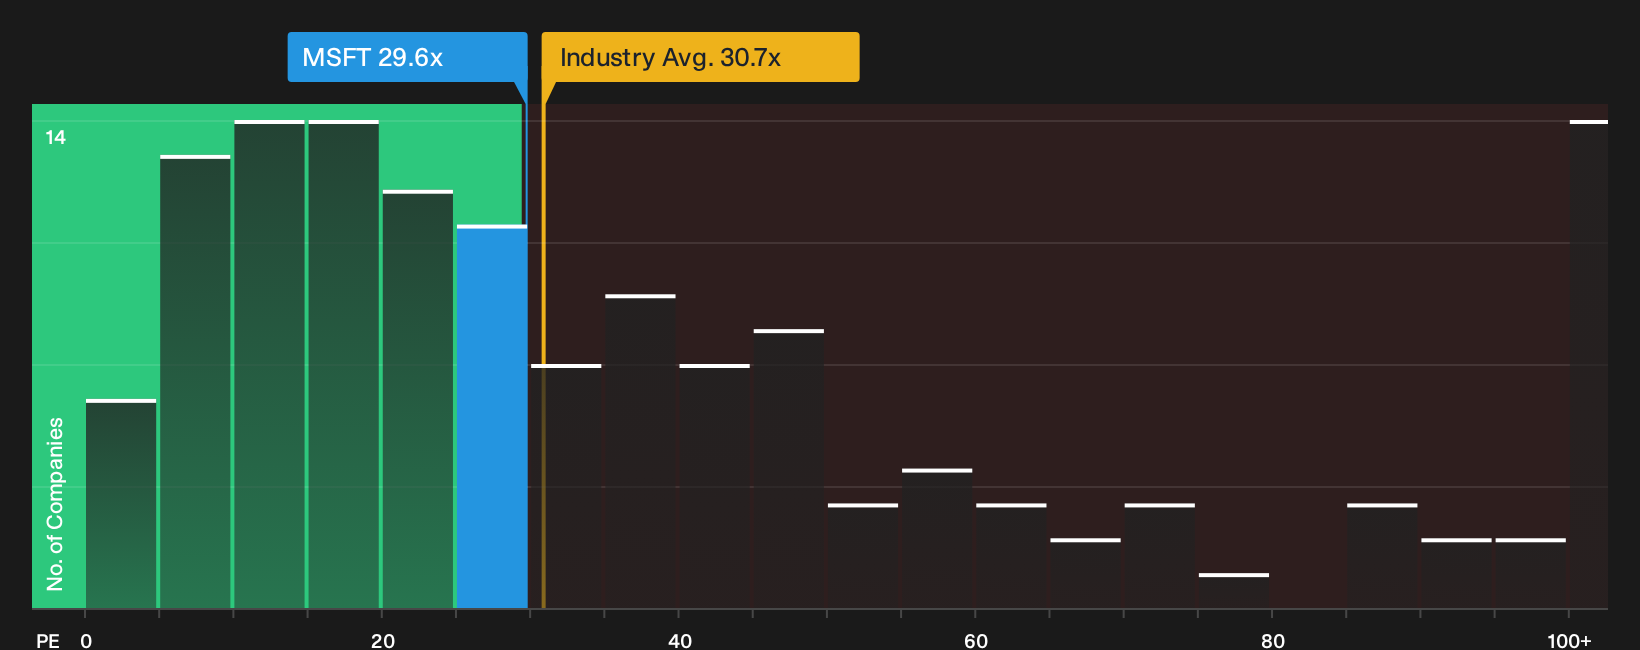
Task: Select the histogram bar for PE 10-15
Action: click(269, 365)
